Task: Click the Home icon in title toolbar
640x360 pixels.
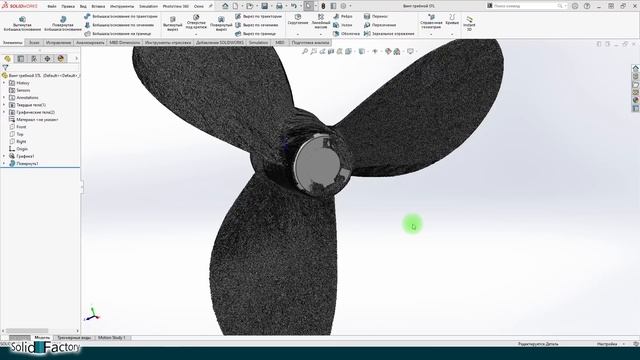Action: click(x=225, y=6)
